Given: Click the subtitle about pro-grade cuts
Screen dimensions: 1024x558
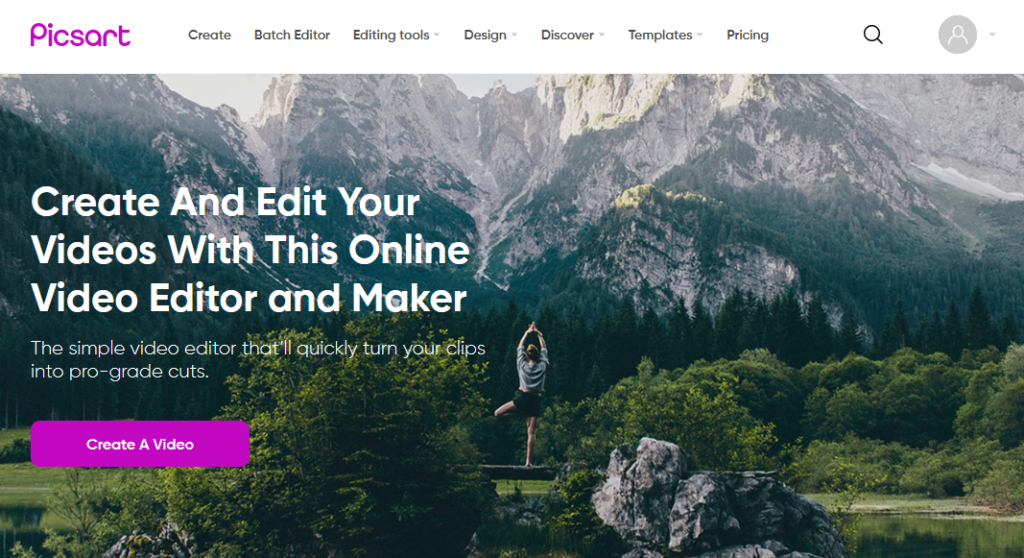Looking at the screenshot, I should coord(258,359).
